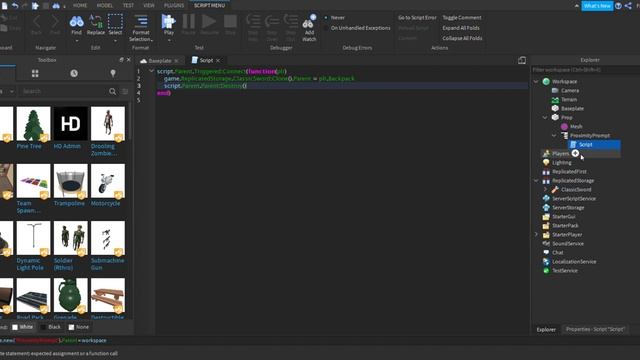Click the Format Selection icon
This screenshot has height=360, width=640.
pyautogui.click(x=141, y=21)
